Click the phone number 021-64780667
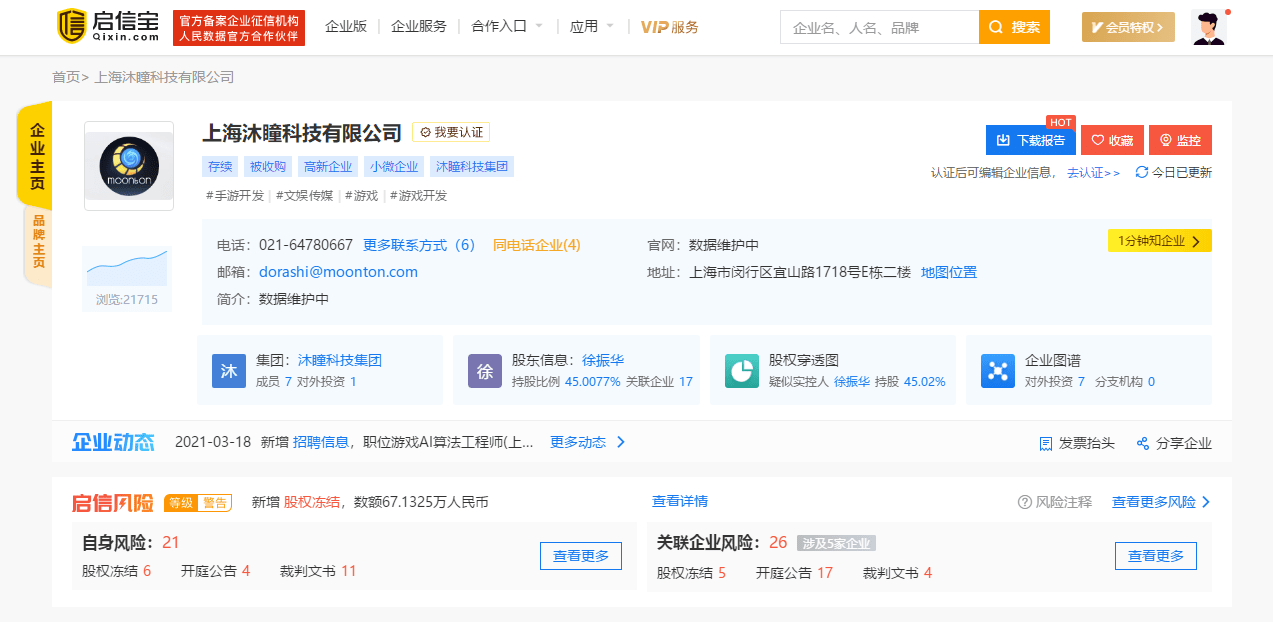 [x=306, y=245]
